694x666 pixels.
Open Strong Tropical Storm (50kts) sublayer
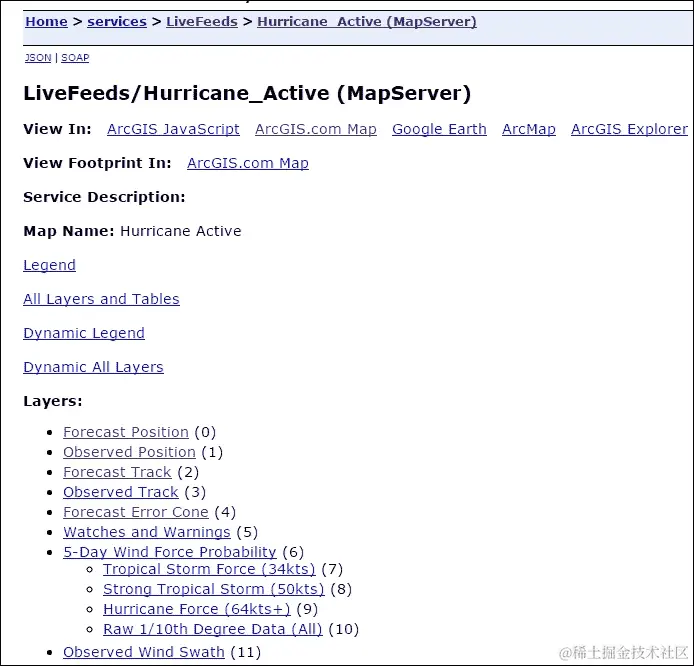tap(214, 589)
